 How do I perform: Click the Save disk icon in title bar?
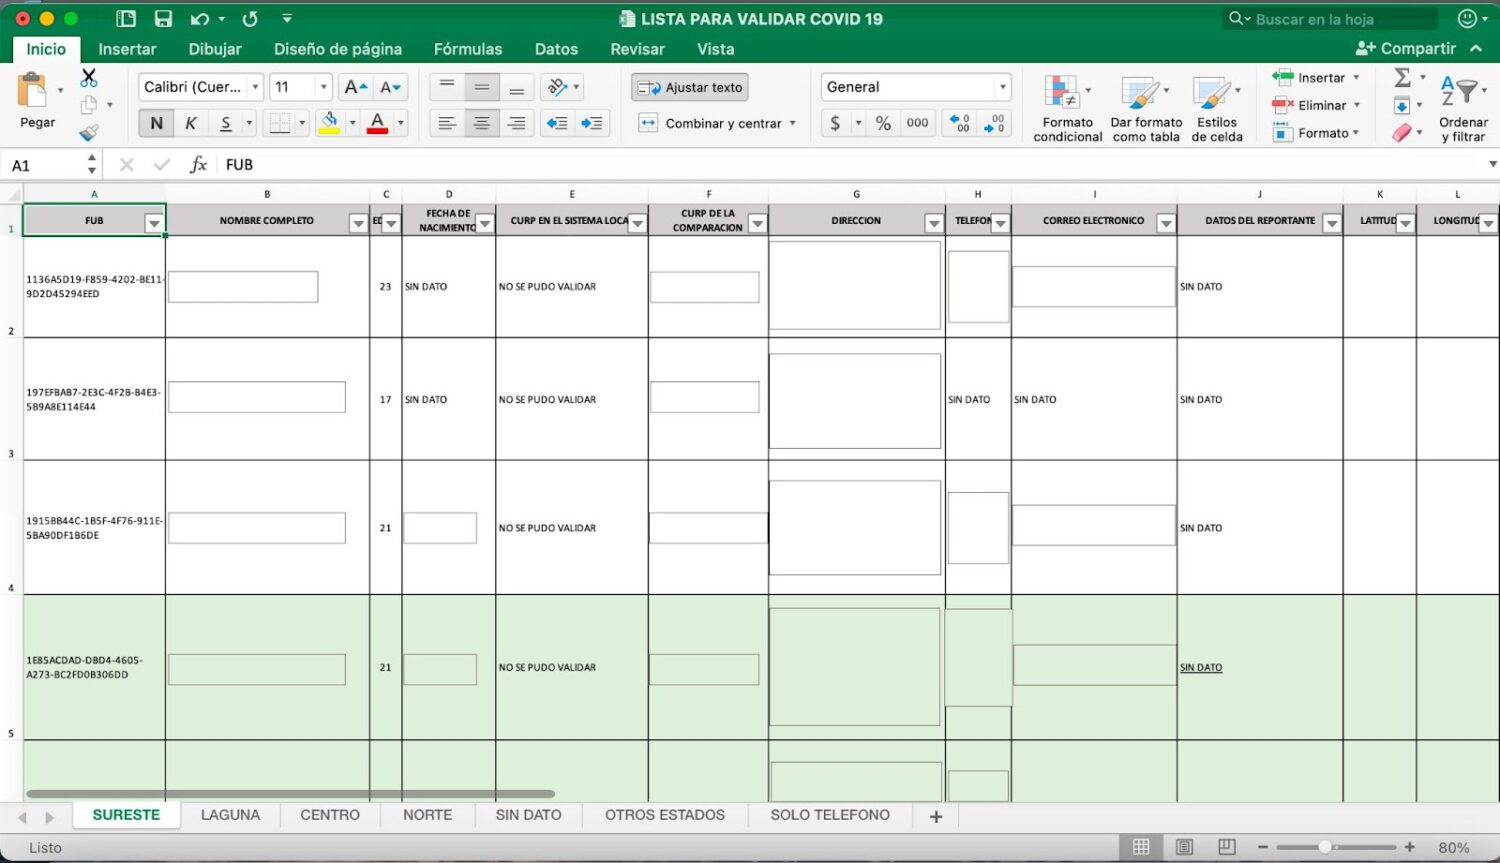point(163,19)
